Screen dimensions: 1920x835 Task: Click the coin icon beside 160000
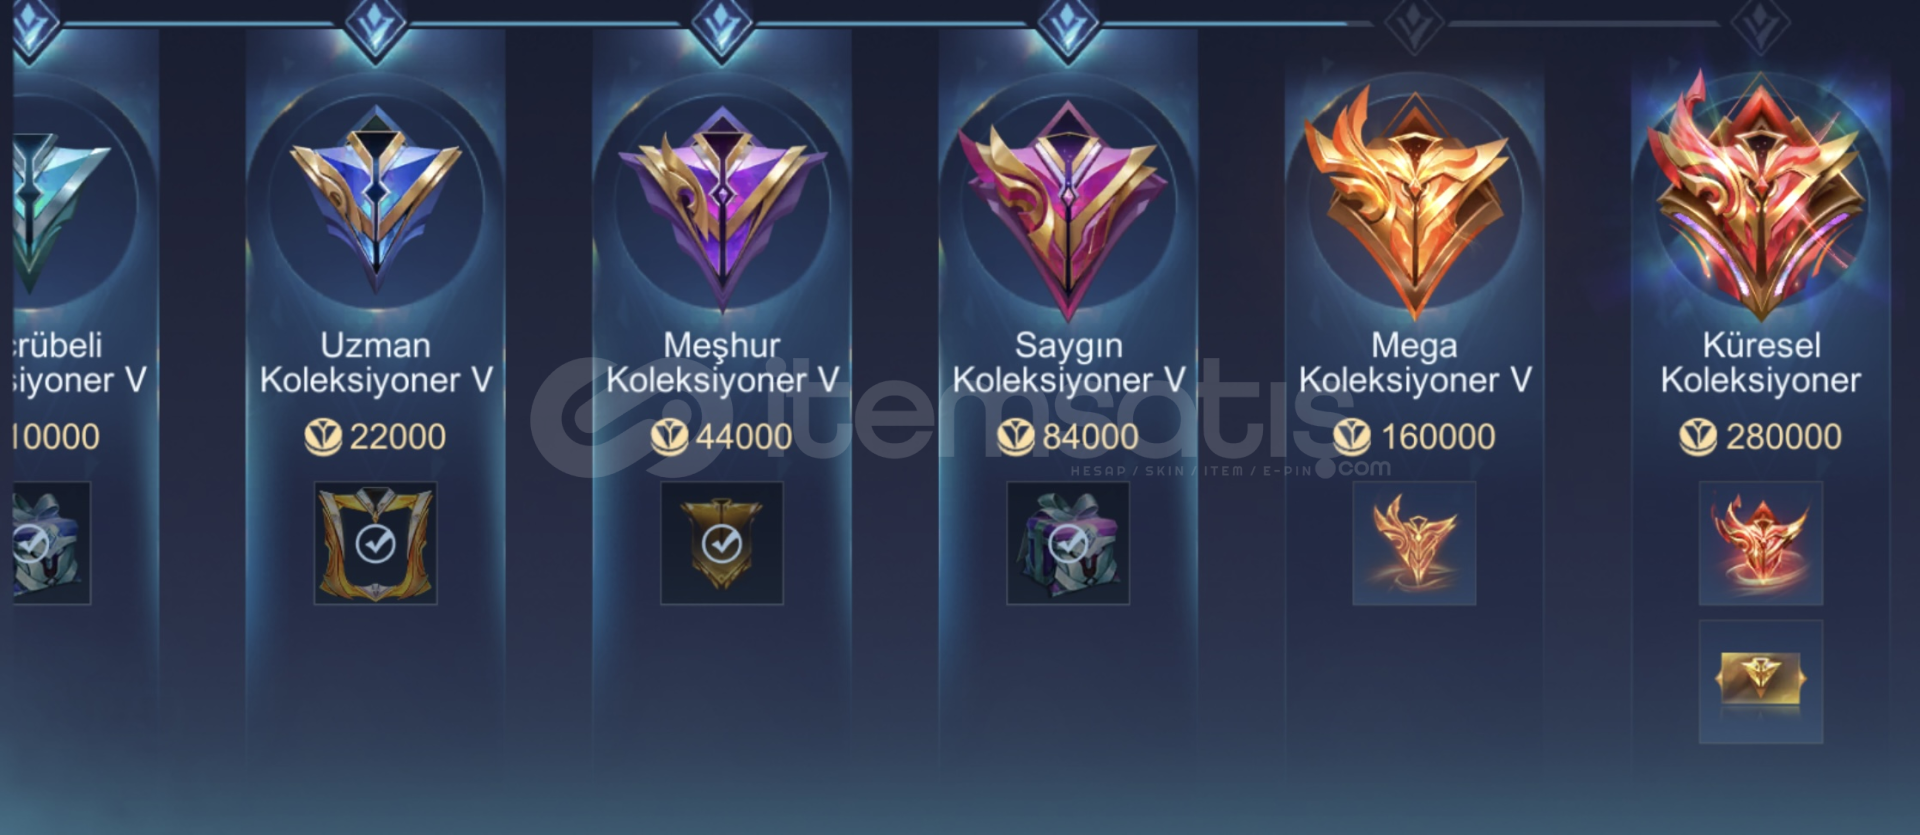1352,437
